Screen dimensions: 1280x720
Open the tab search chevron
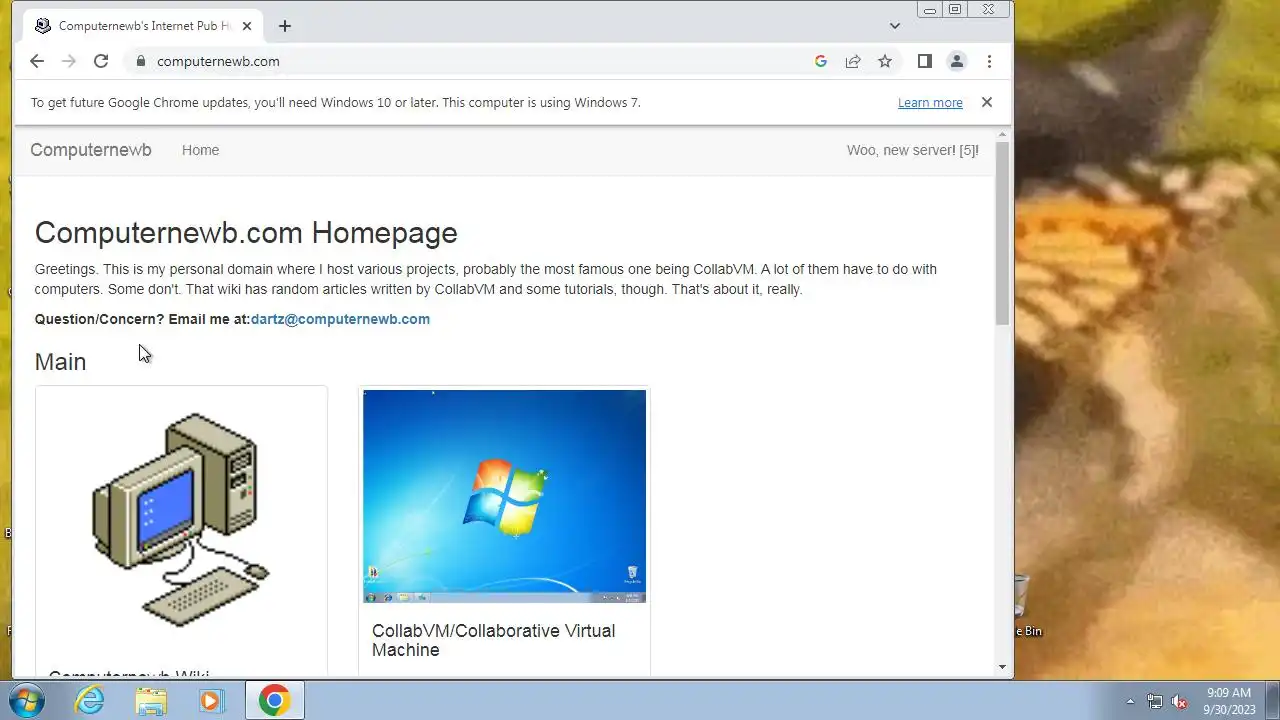click(895, 26)
